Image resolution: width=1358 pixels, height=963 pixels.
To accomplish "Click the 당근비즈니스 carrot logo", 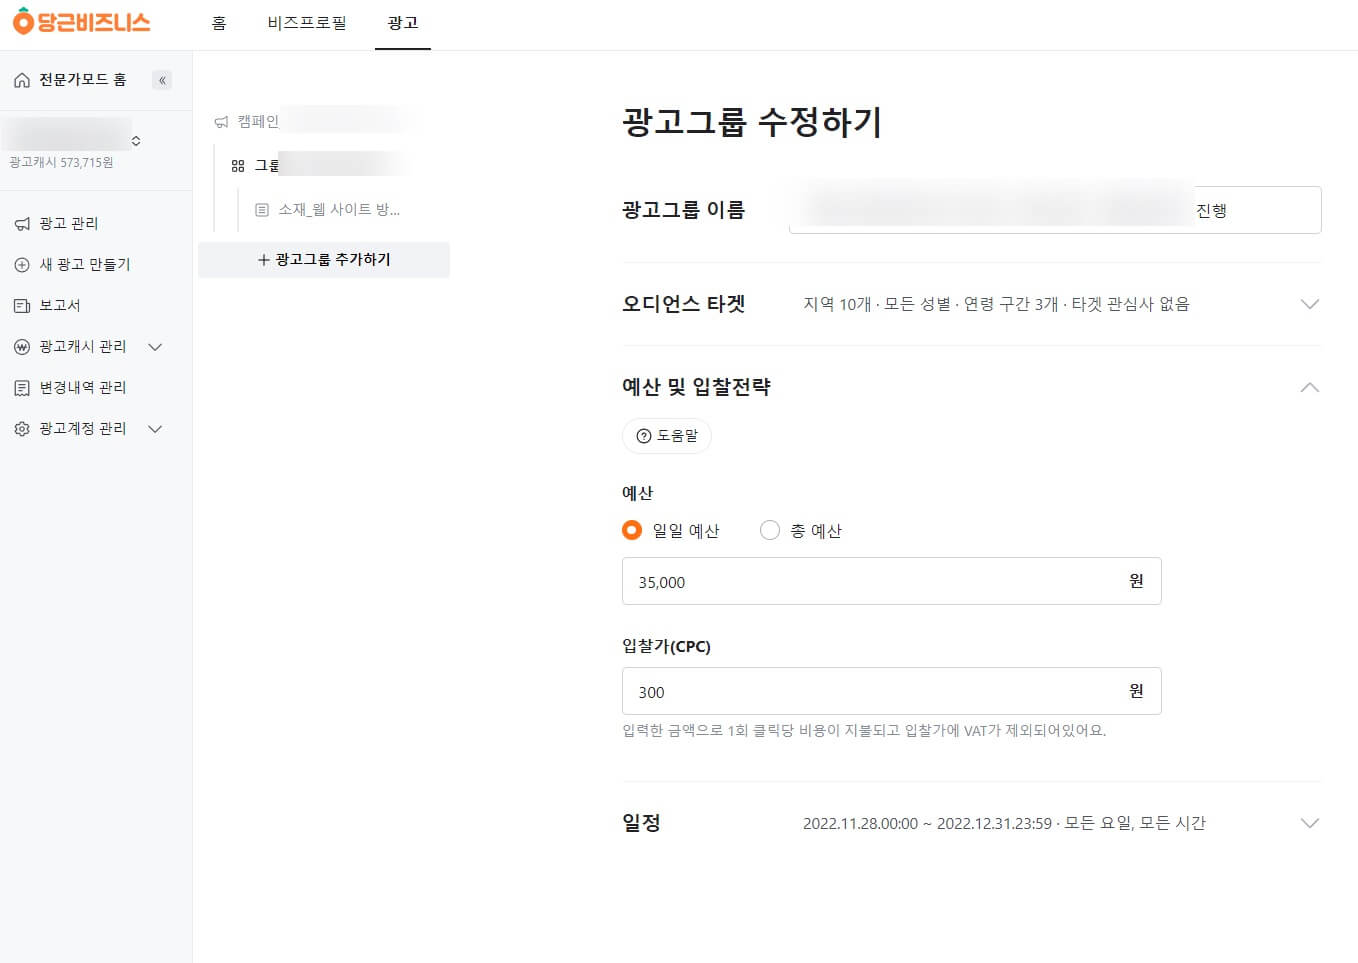I will pos(81,21).
